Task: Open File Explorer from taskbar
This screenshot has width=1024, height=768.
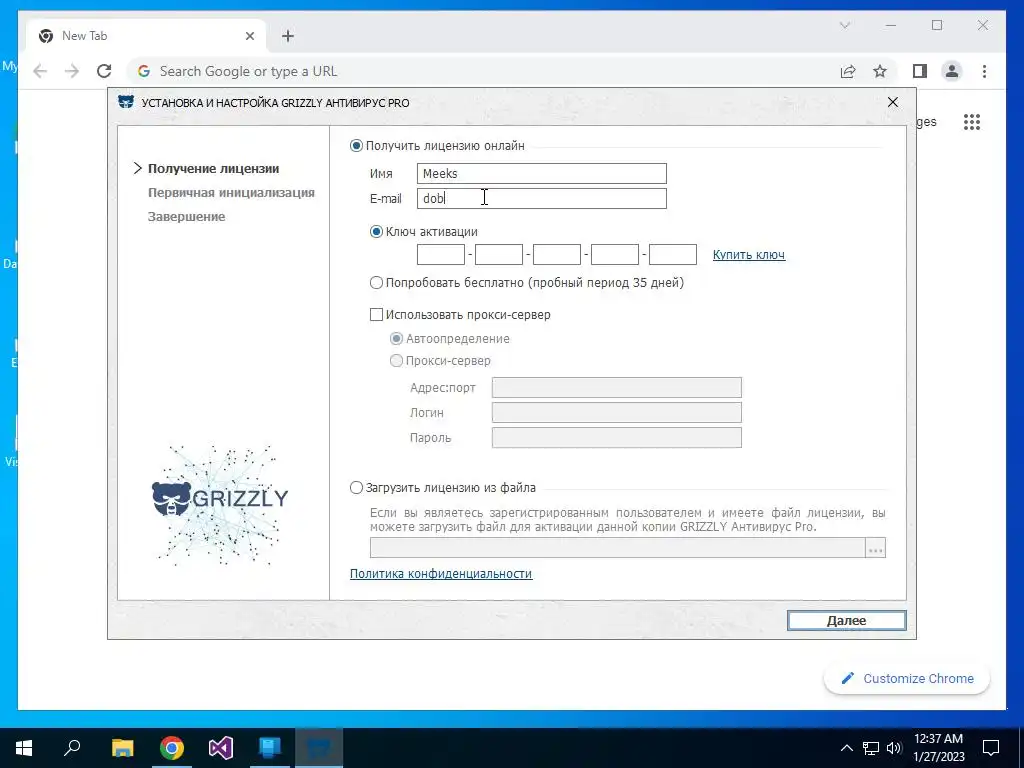Action: point(122,748)
